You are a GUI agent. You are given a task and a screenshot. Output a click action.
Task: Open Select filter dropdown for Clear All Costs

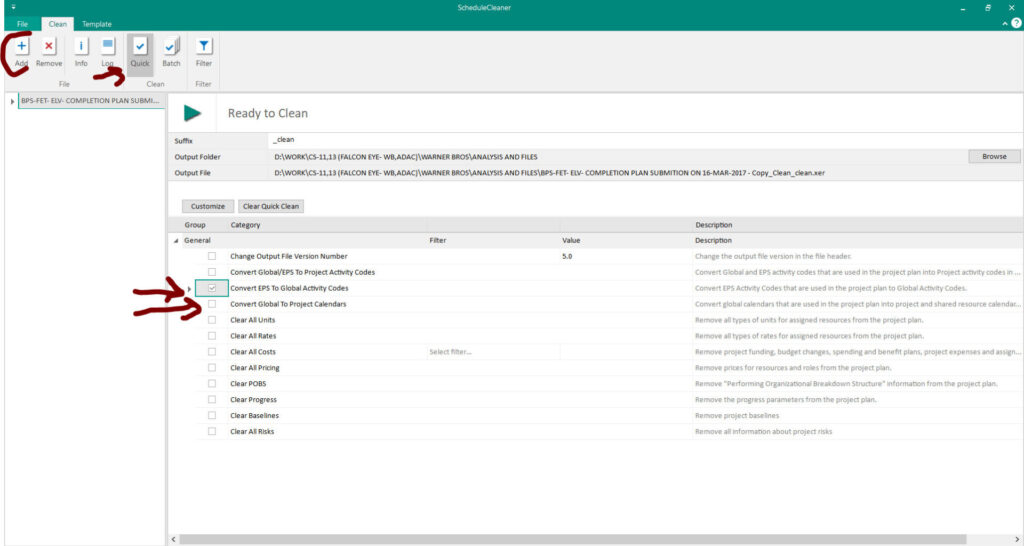[493, 352]
